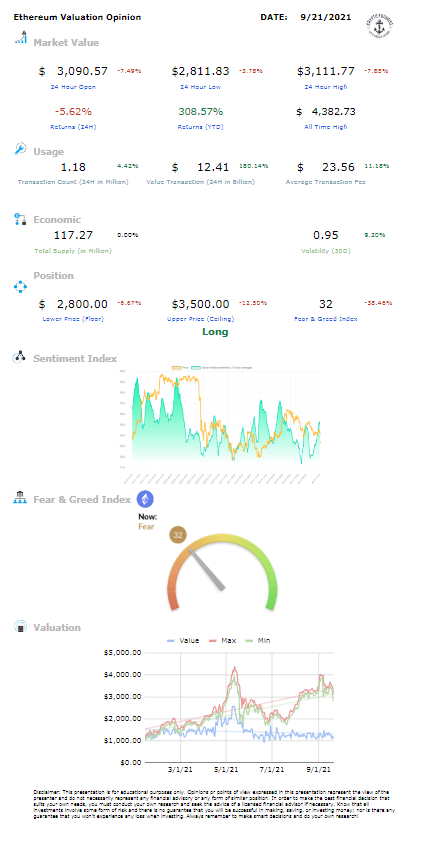Click the Sentiment Index chart

click(219, 424)
